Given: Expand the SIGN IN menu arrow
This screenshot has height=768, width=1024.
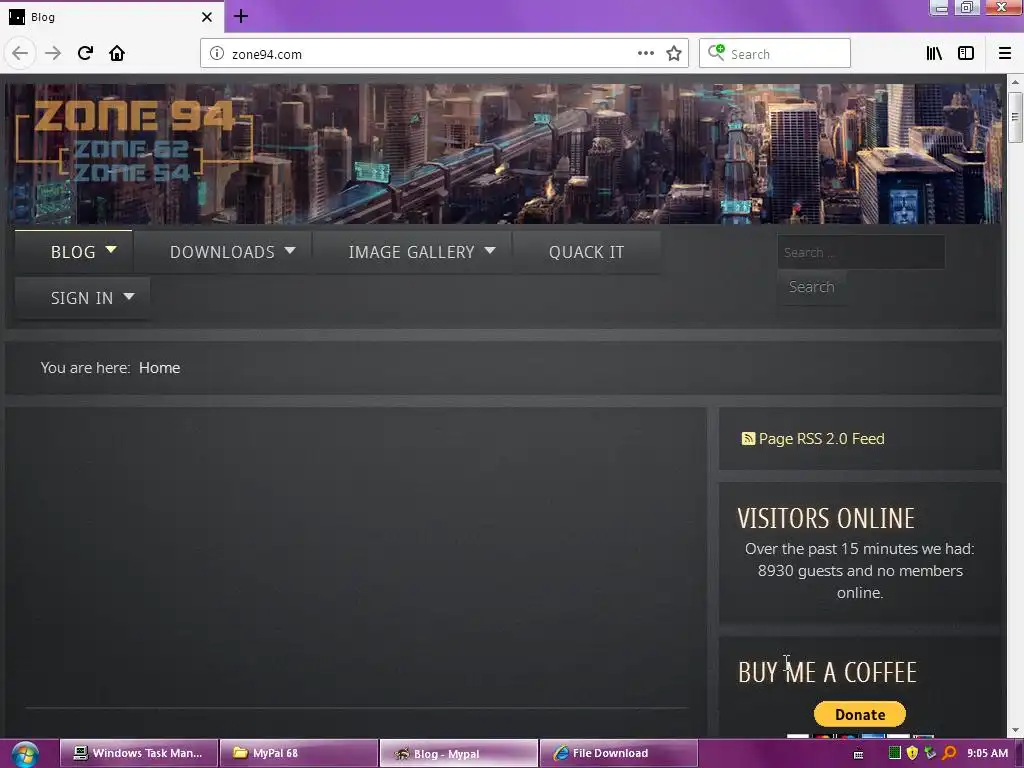Looking at the screenshot, I should 129,296.
